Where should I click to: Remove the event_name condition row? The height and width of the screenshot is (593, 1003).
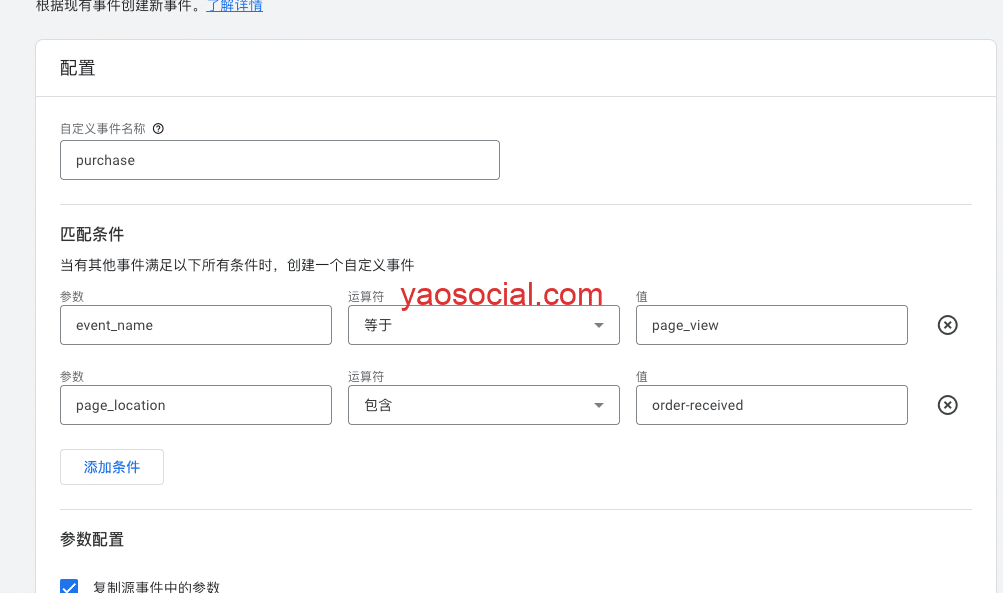(947, 325)
